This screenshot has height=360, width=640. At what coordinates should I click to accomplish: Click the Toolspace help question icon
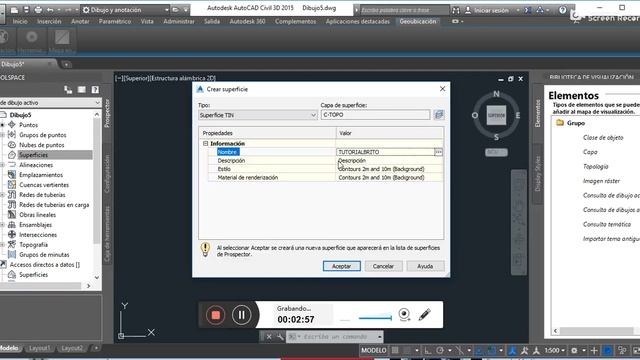click(95, 90)
